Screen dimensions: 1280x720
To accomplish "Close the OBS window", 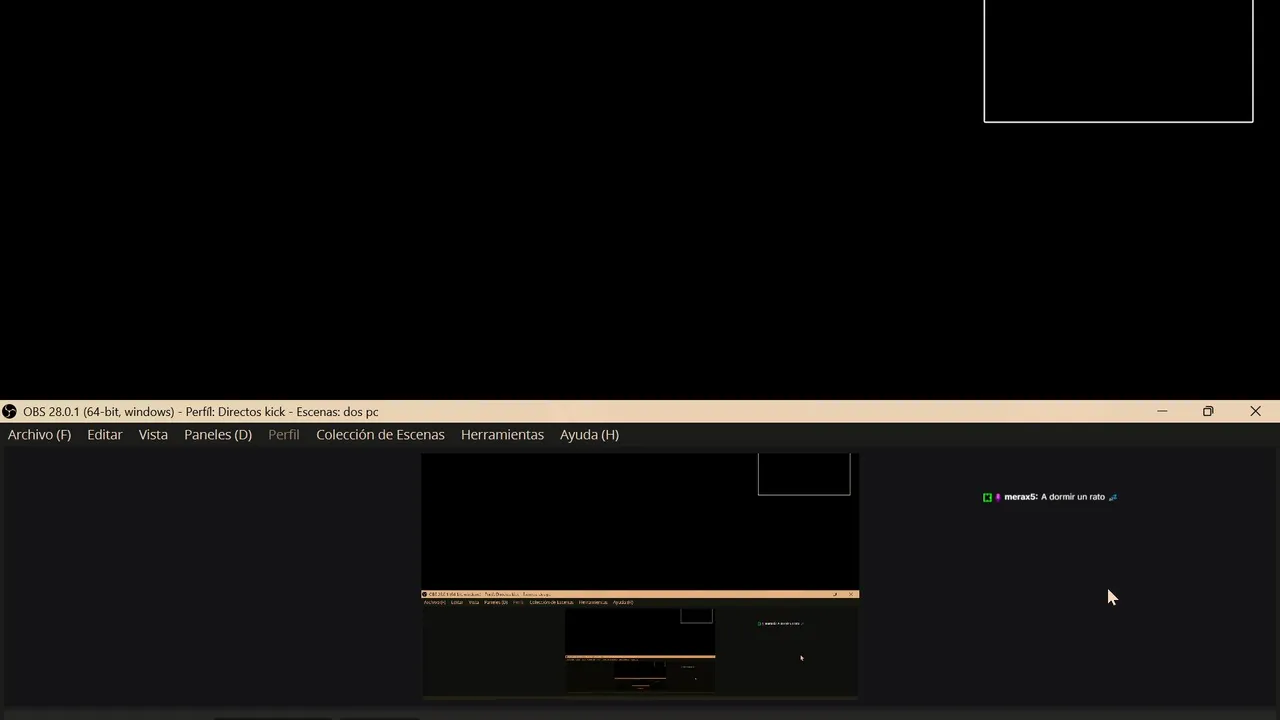I will click(1256, 412).
